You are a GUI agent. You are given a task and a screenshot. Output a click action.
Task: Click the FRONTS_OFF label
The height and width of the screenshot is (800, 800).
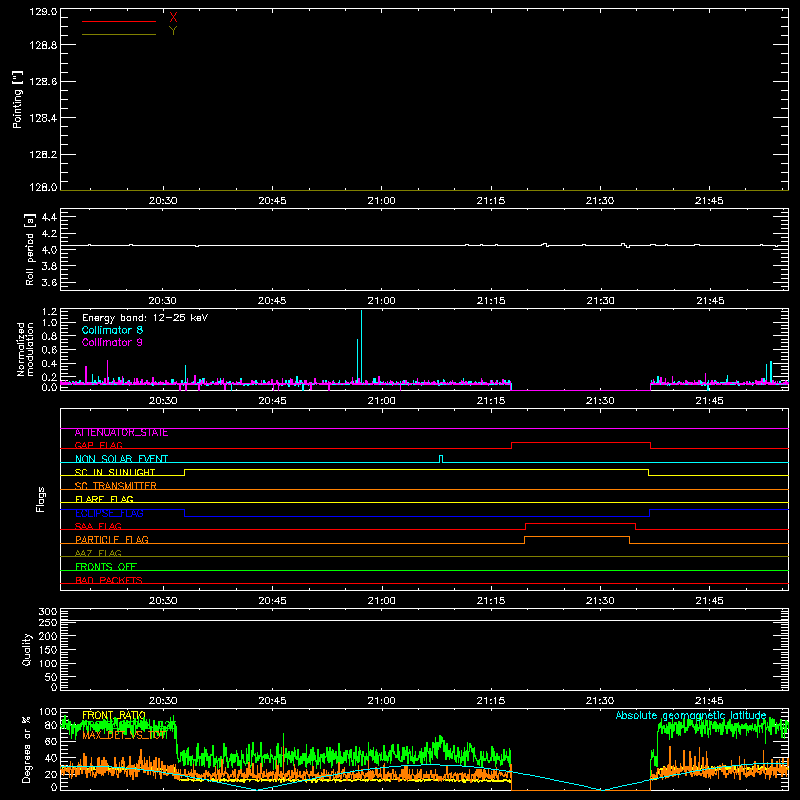106,567
